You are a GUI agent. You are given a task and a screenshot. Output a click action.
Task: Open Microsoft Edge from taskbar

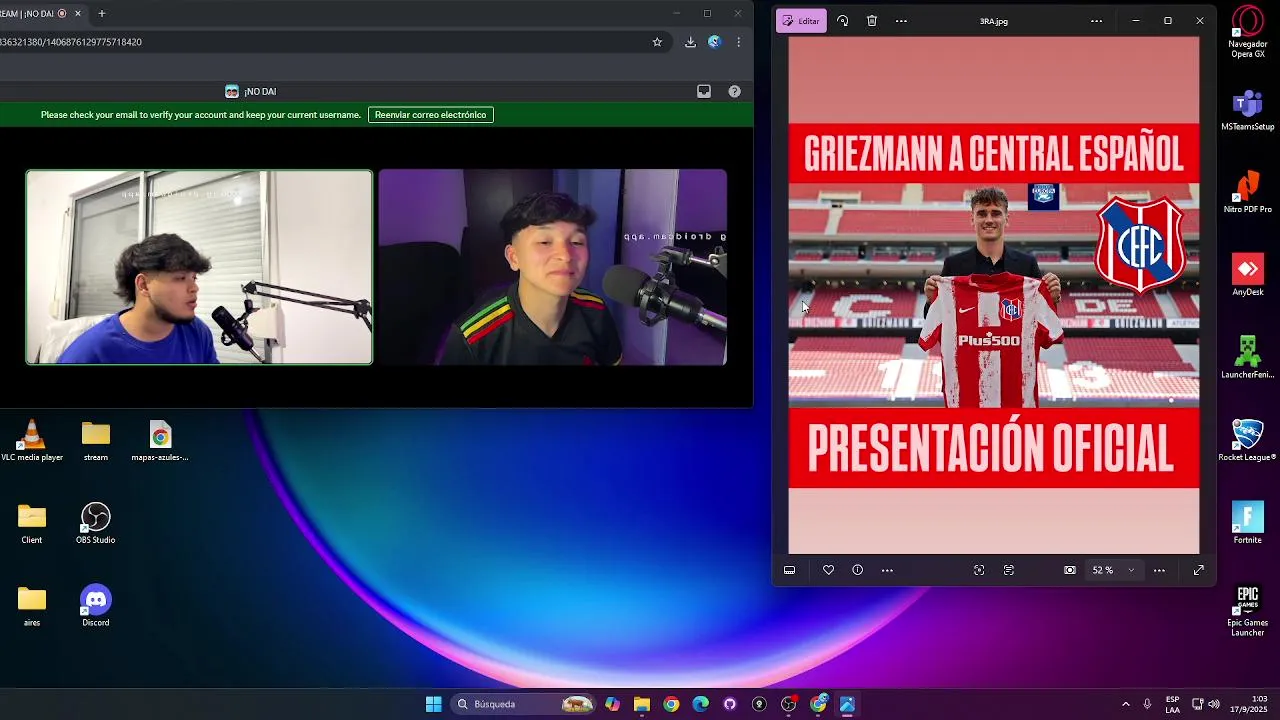coord(700,704)
